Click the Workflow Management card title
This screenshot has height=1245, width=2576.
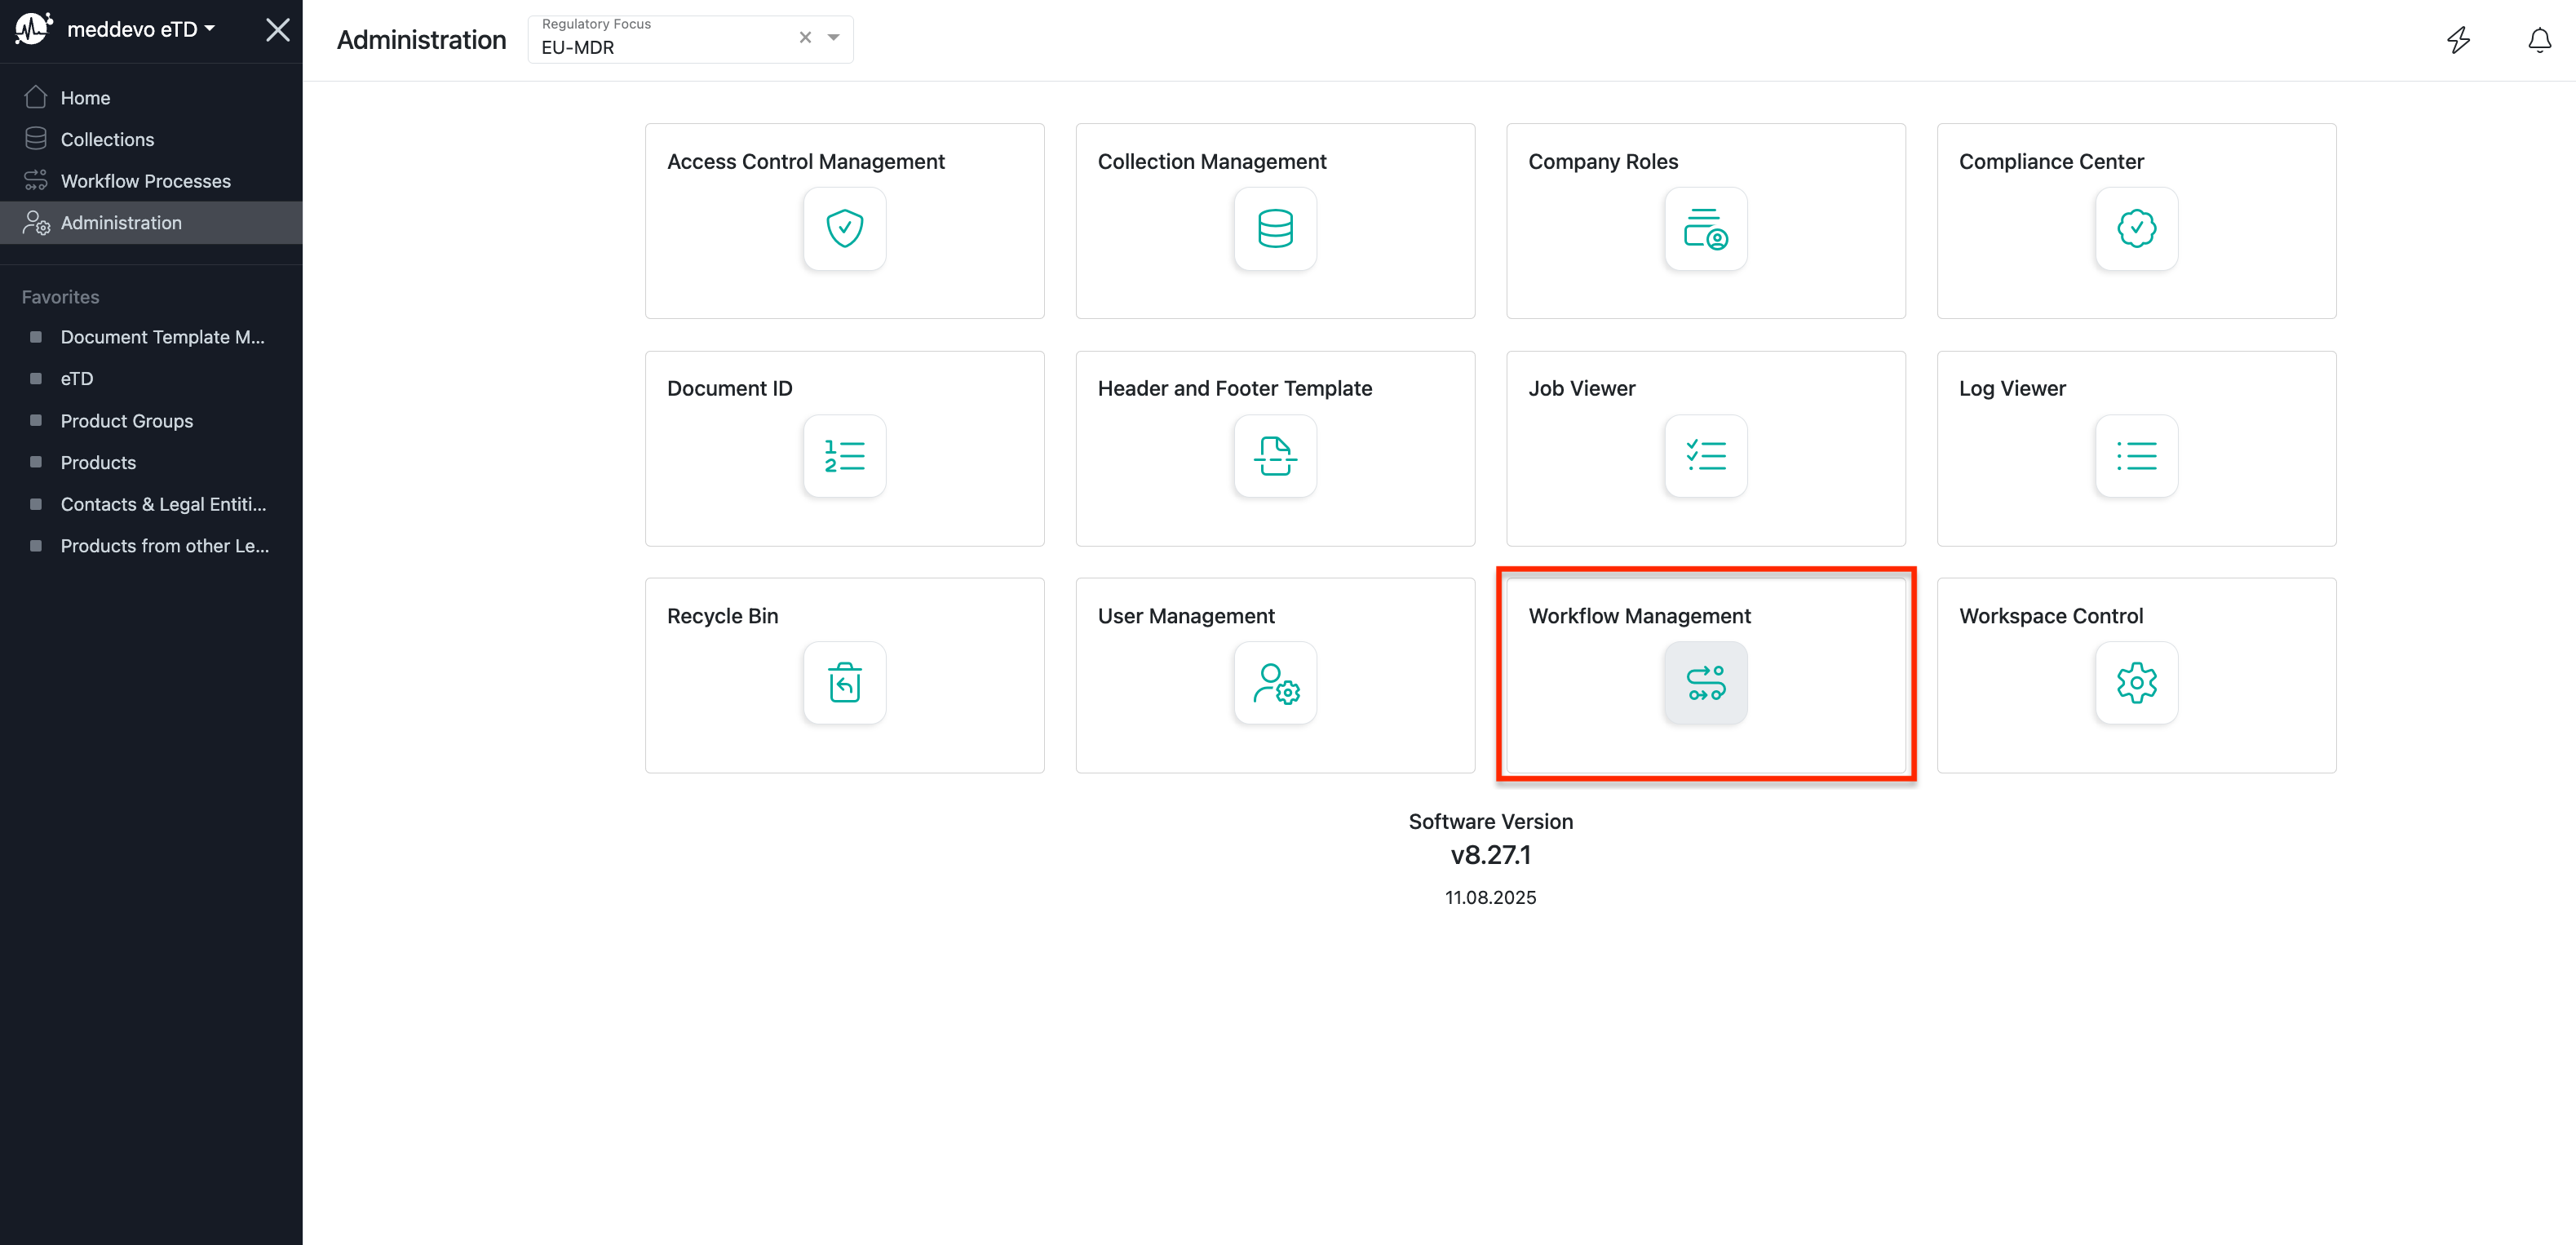pyautogui.click(x=1639, y=616)
